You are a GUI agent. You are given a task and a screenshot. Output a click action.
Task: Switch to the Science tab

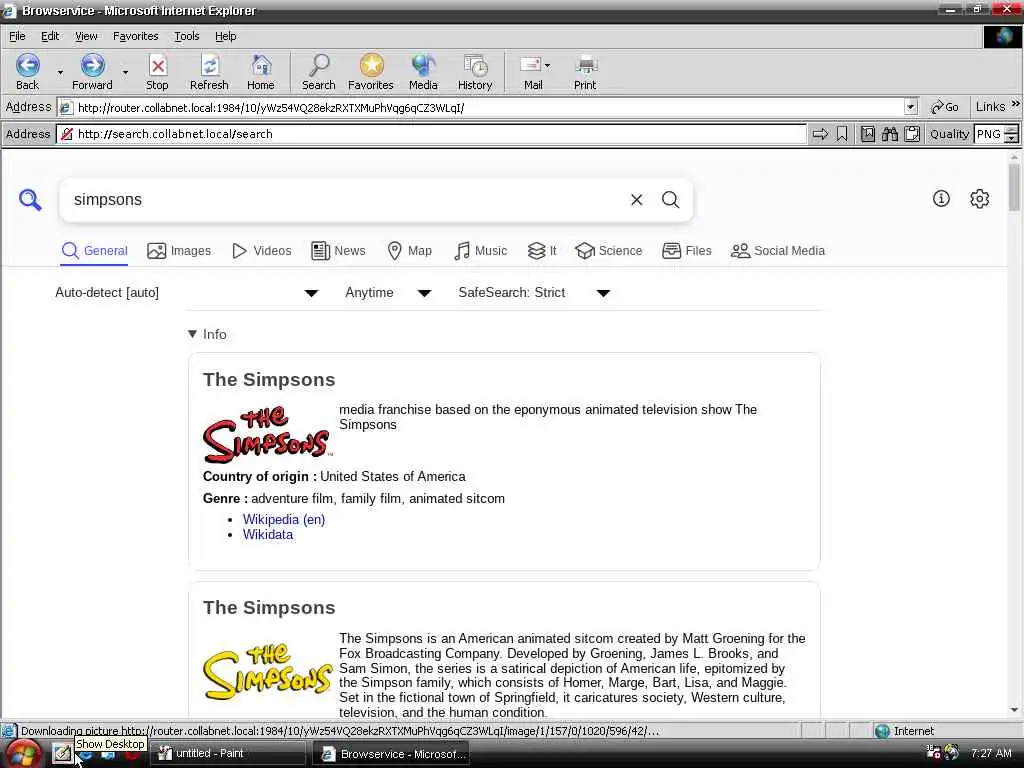(x=609, y=251)
